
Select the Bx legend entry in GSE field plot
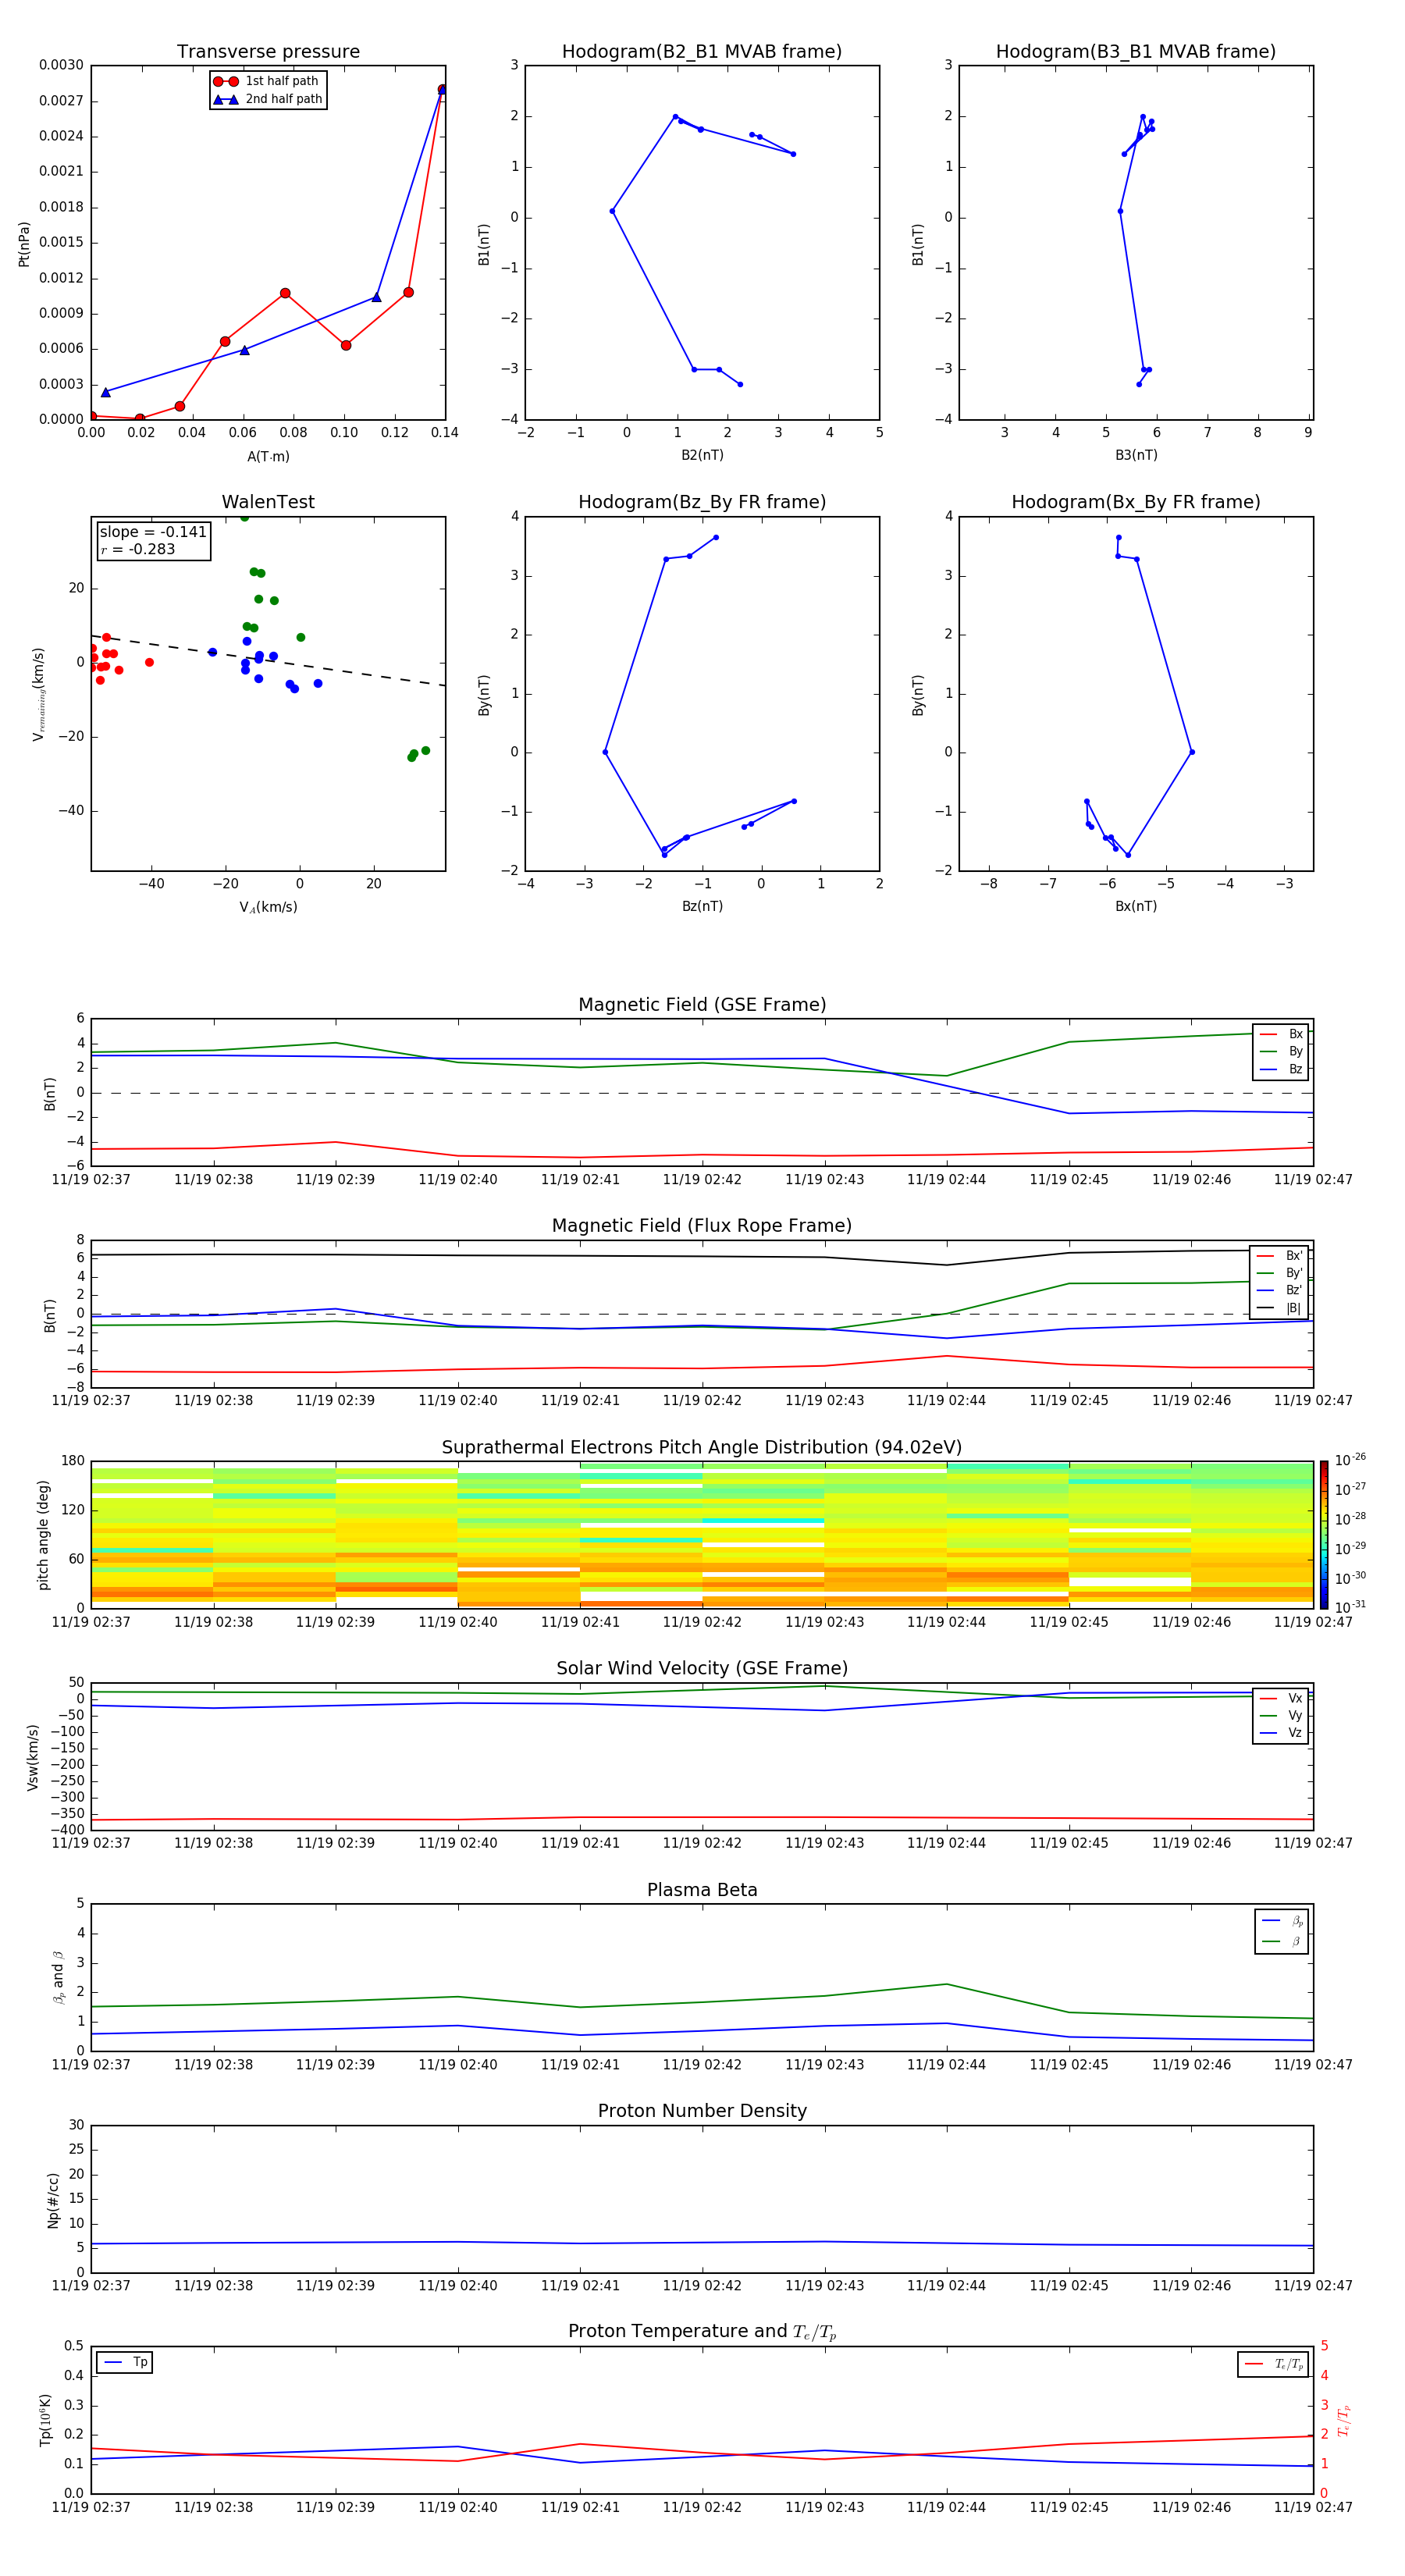1281,1034
